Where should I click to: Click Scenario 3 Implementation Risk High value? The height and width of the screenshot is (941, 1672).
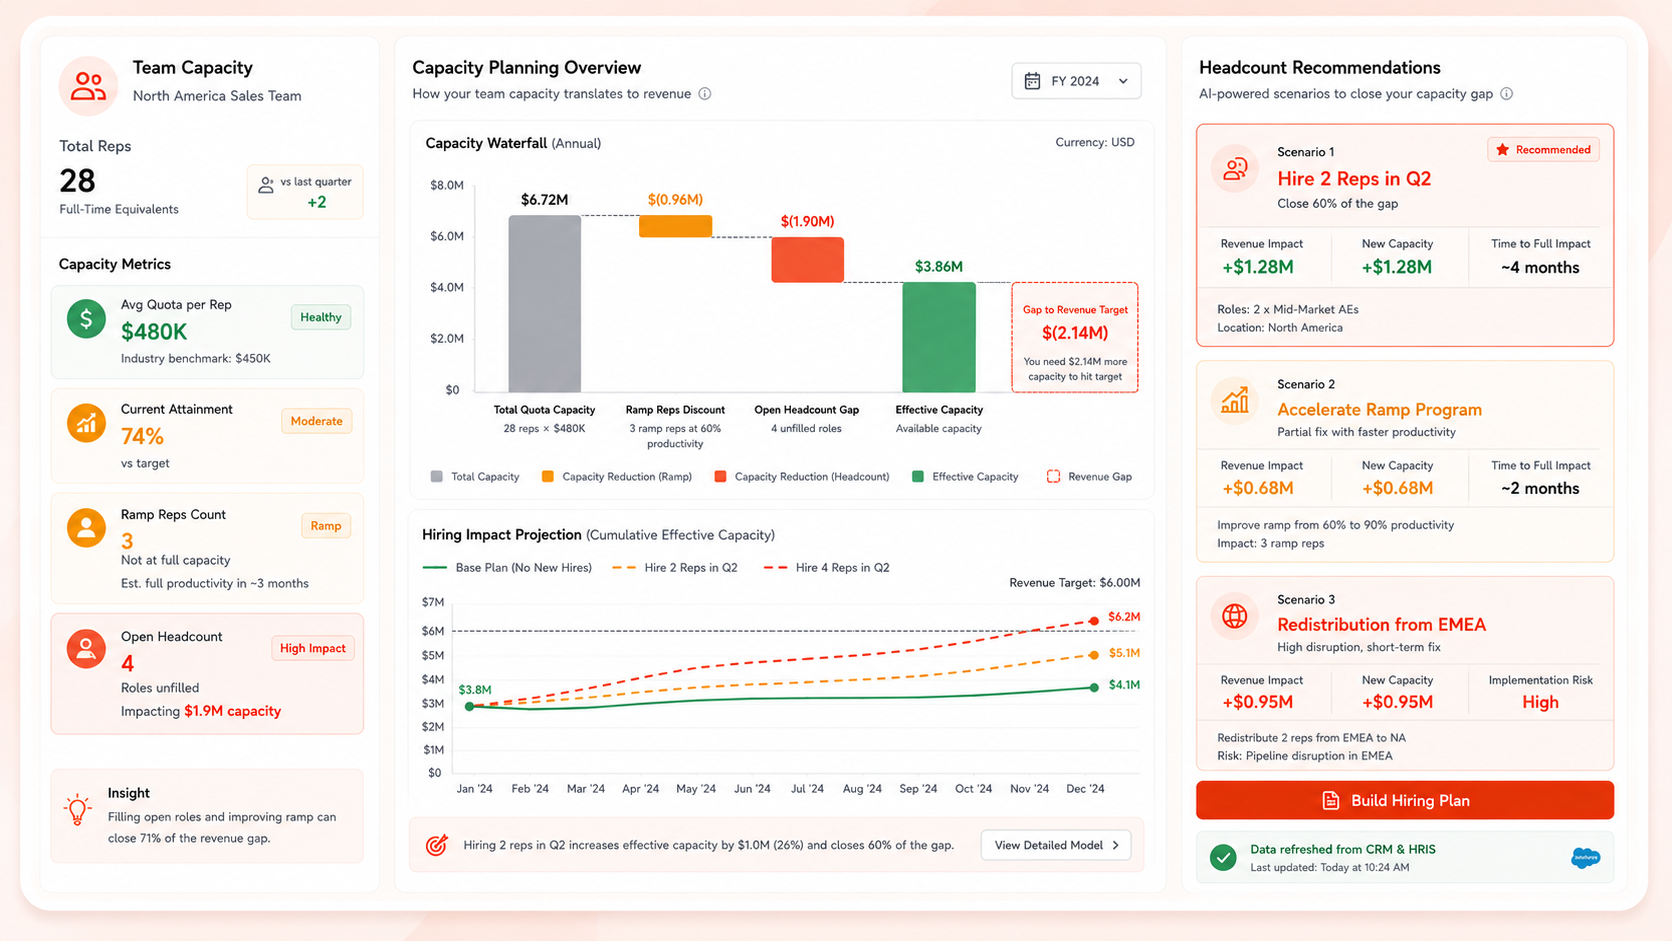(x=1540, y=702)
